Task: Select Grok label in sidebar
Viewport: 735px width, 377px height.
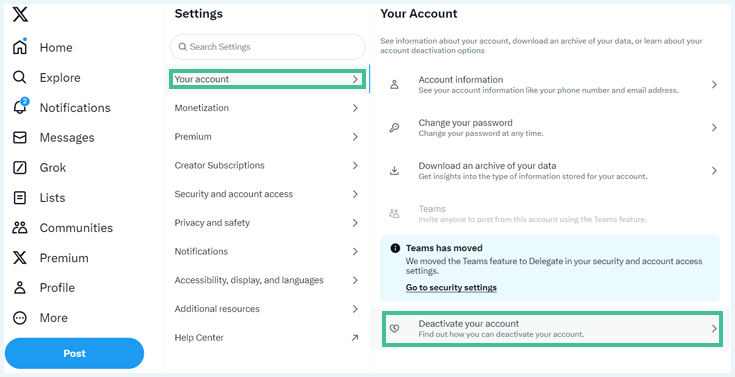Action: pyautogui.click(x=52, y=167)
